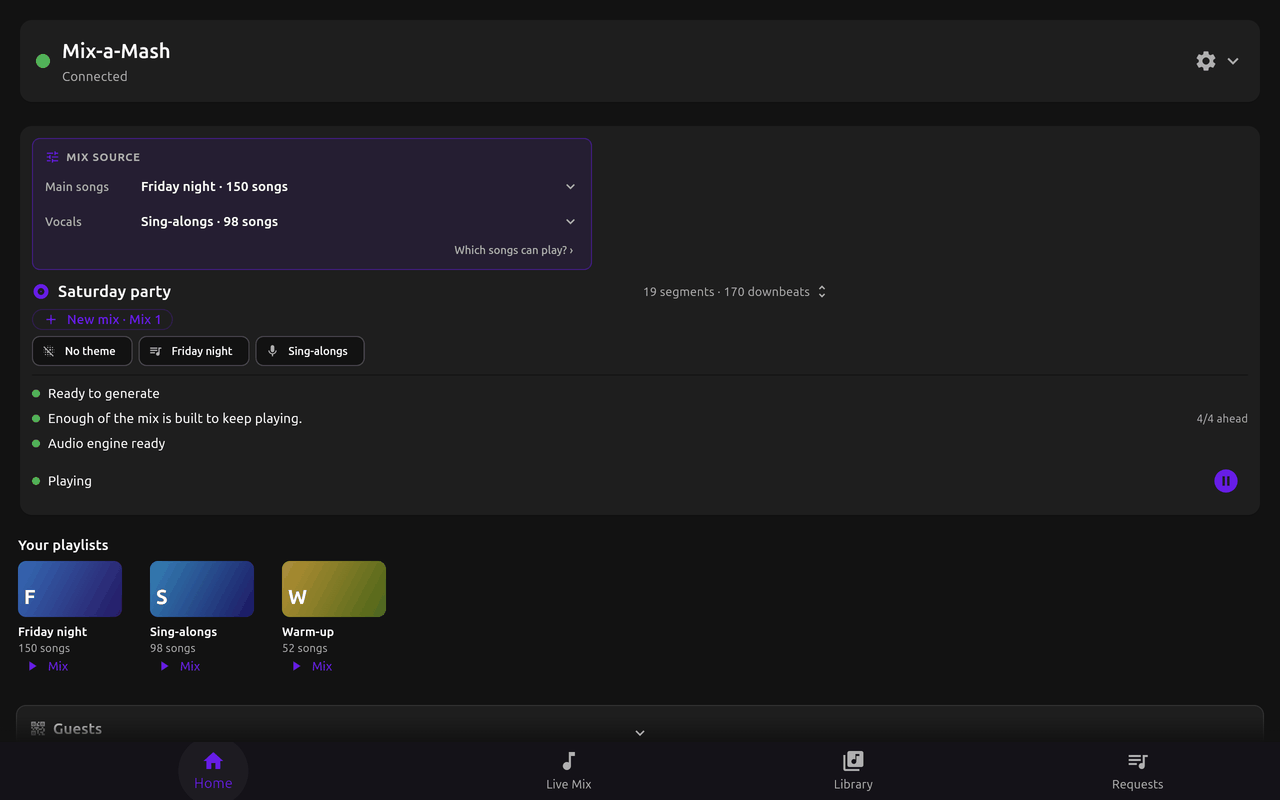
Task: Start Mix for Friday night playlist
Action: click(48, 666)
